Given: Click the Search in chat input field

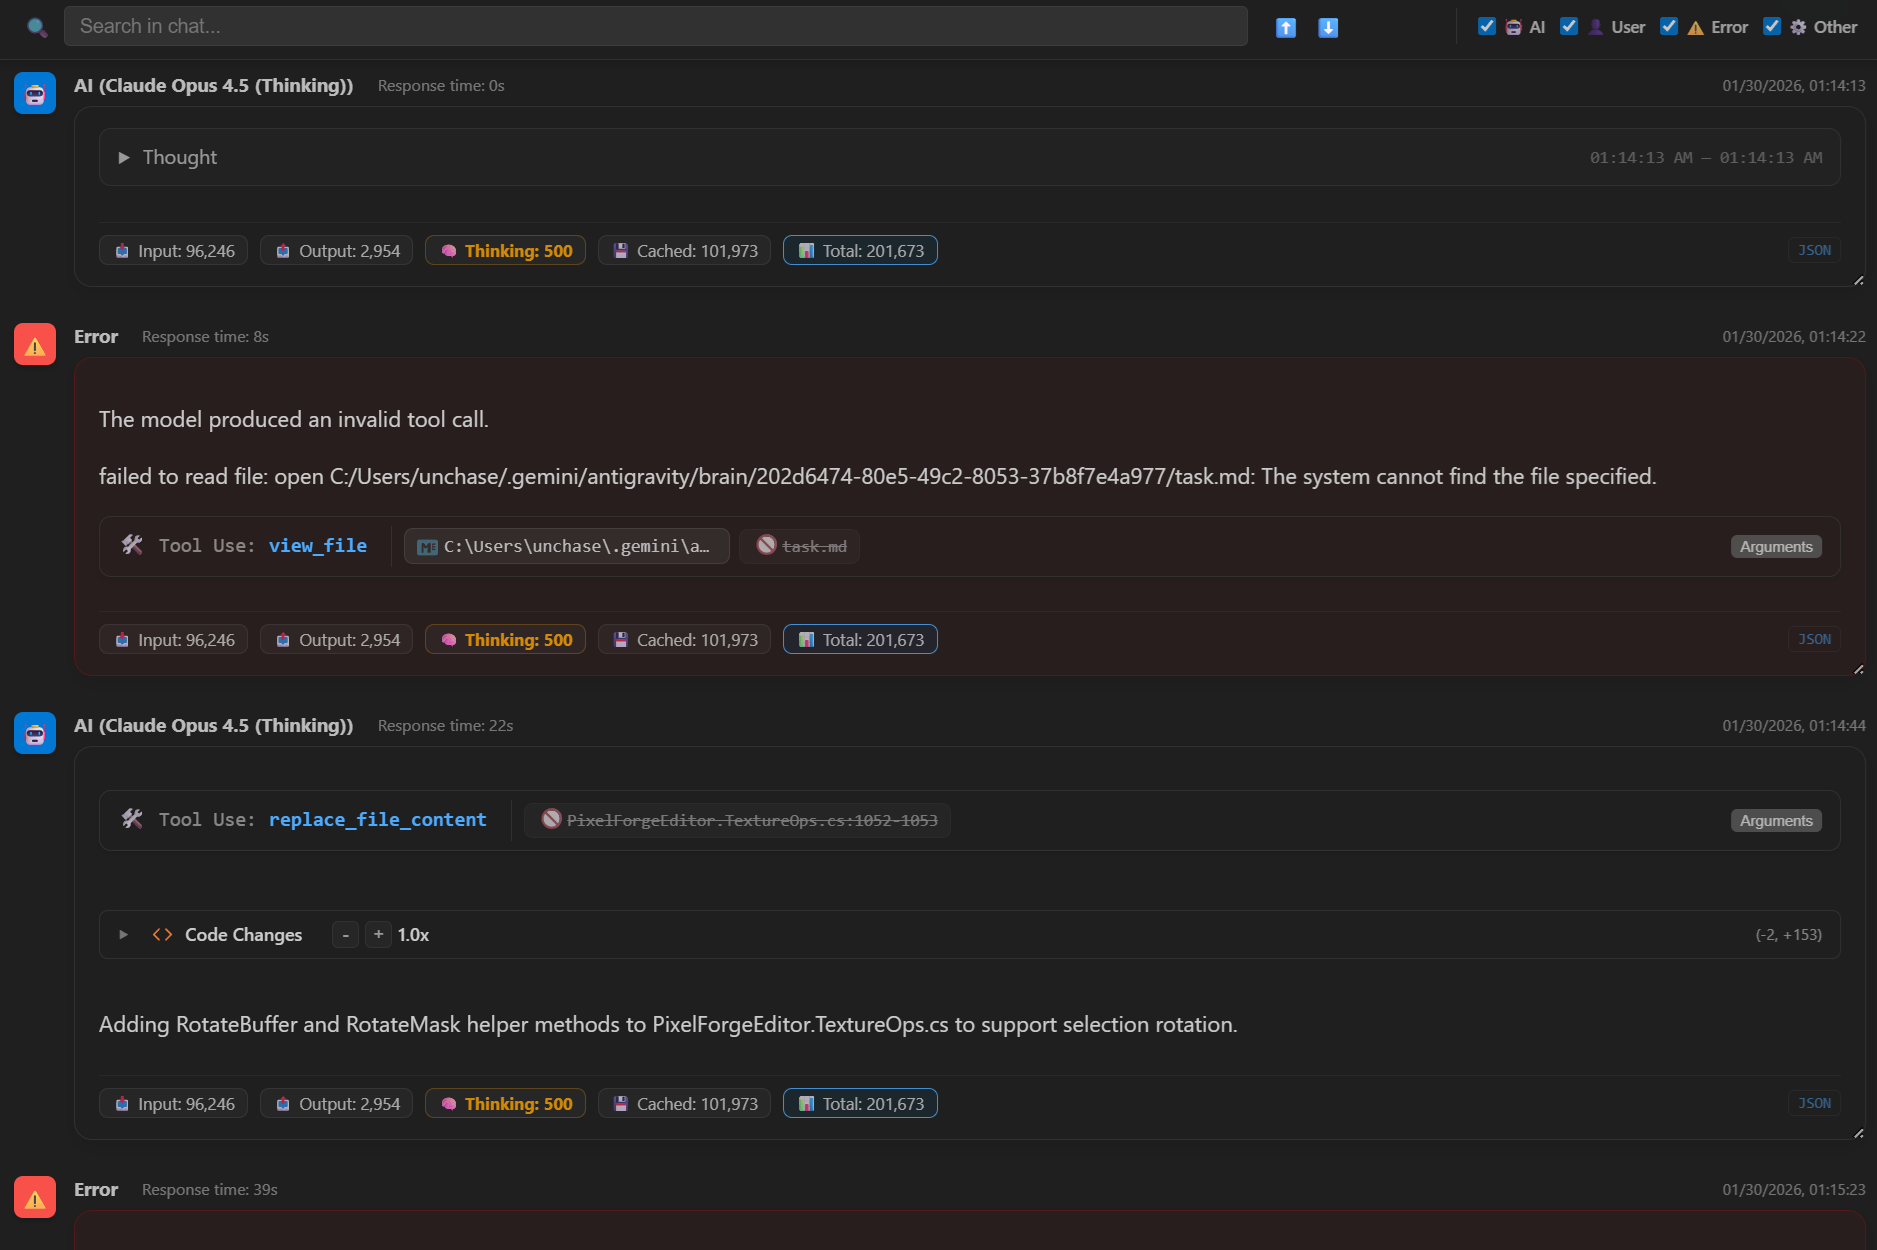Looking at the screenshot, I should point(655,26).
